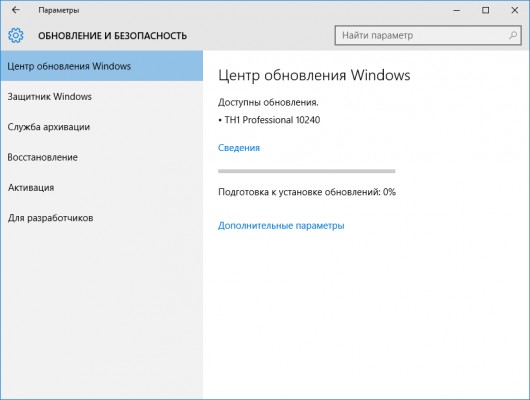This screenshot has height=400, width=530.
Task: Click the Центр обновления Windows page heading
Action: [314, 75]
